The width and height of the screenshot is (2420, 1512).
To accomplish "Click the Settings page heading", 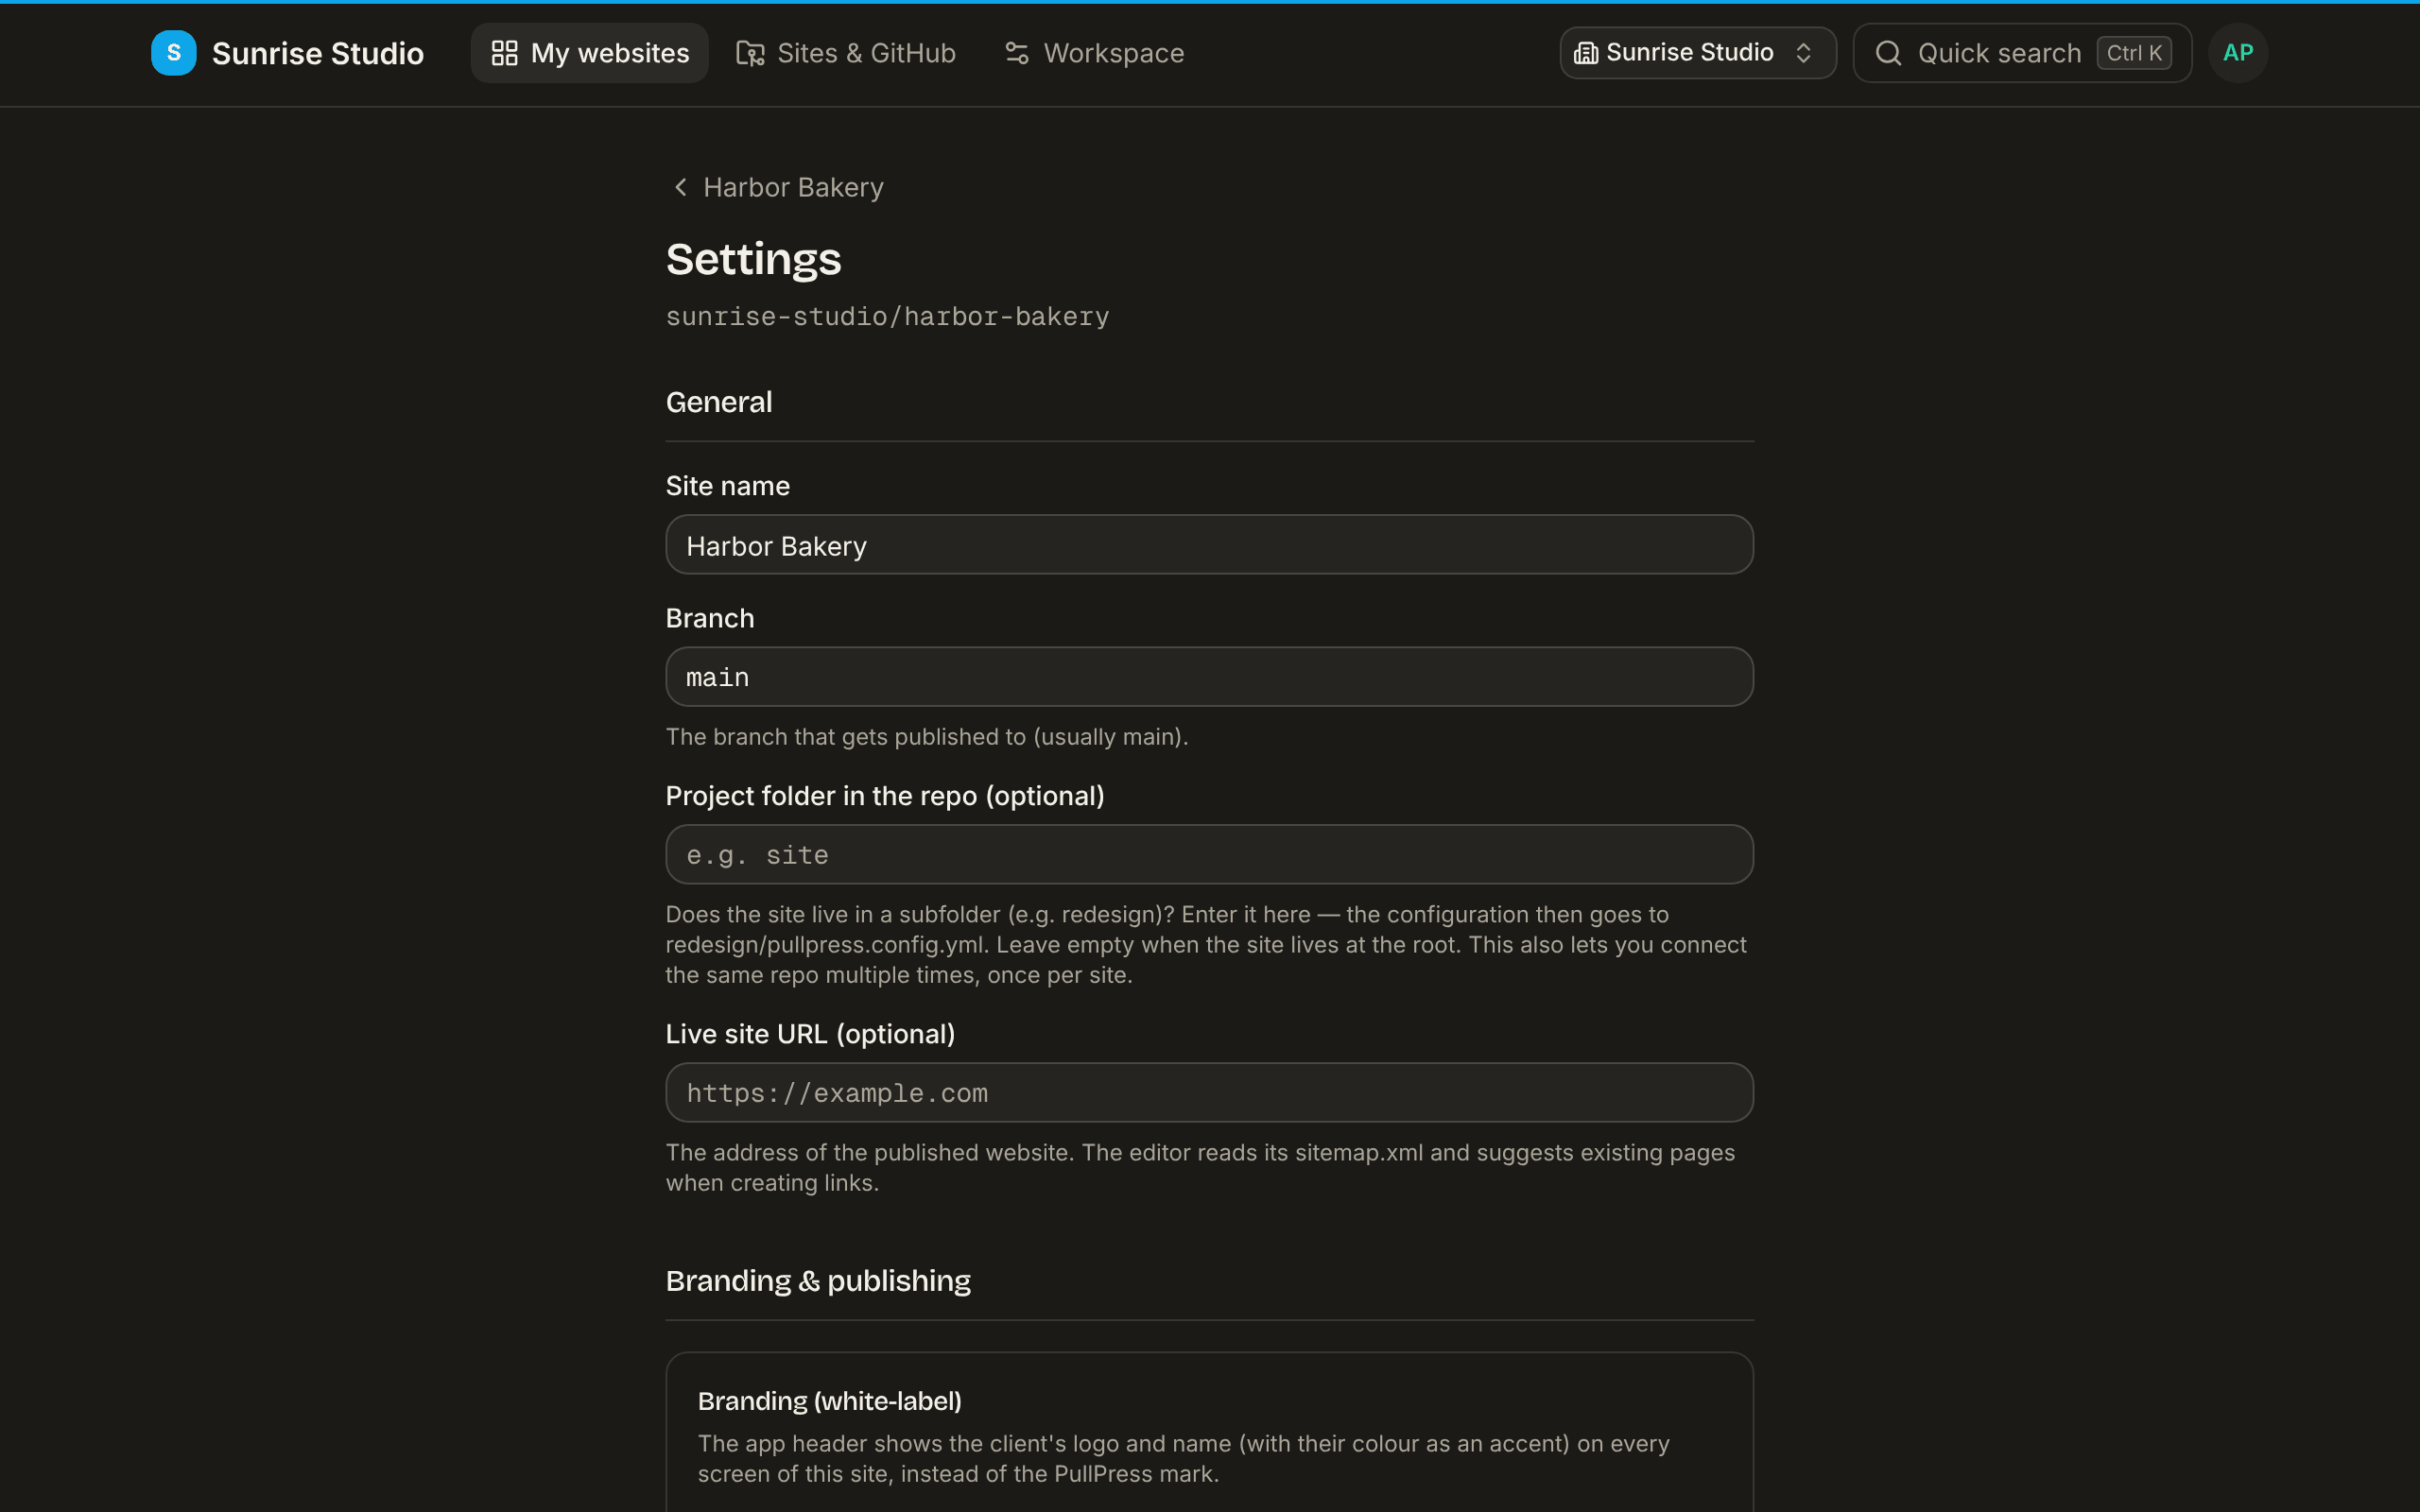I will click(x=753, y=259).
